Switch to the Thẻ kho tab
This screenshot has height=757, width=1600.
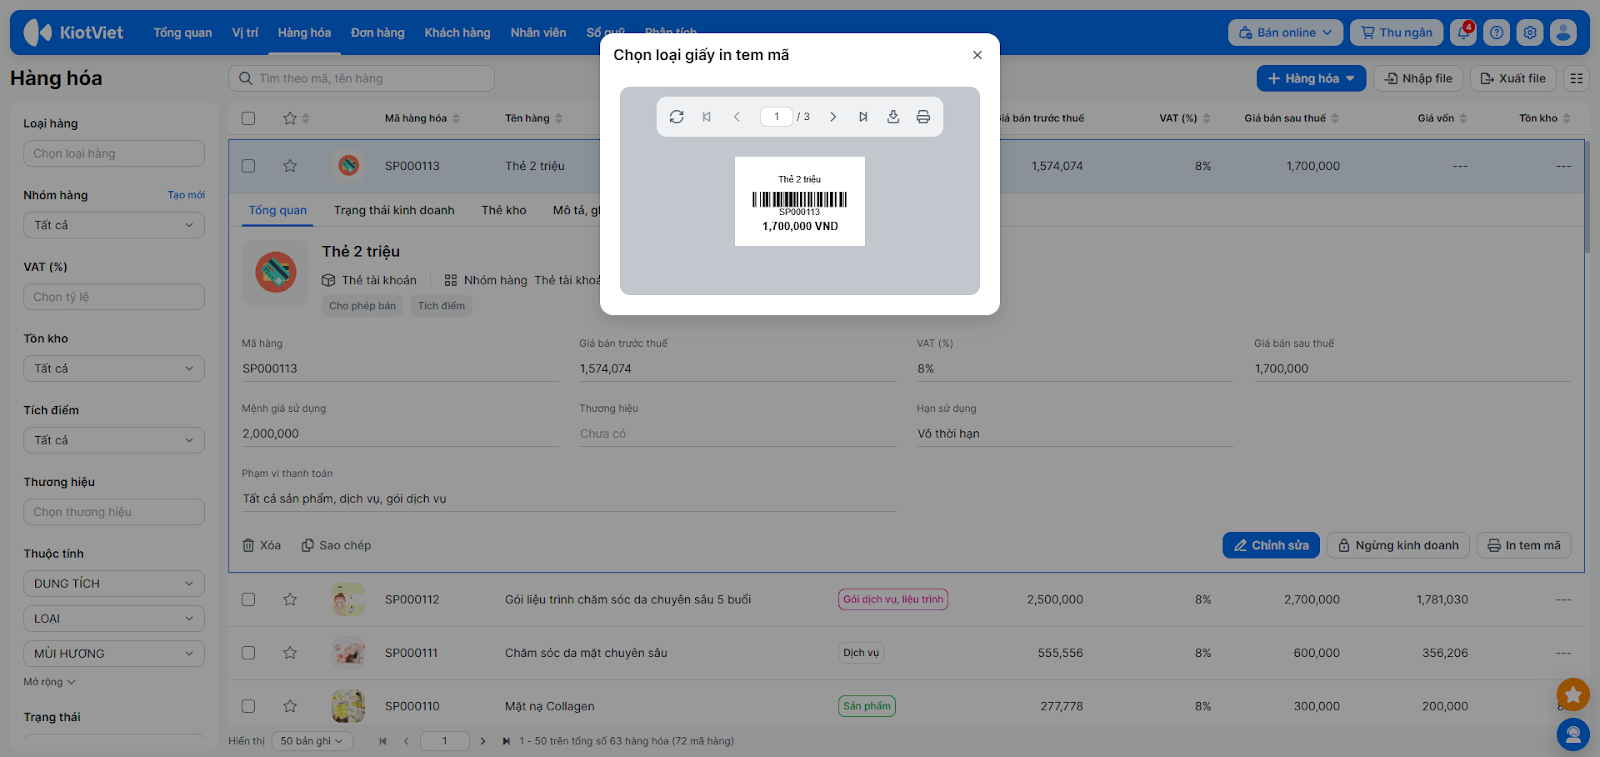tap(504, 210)
